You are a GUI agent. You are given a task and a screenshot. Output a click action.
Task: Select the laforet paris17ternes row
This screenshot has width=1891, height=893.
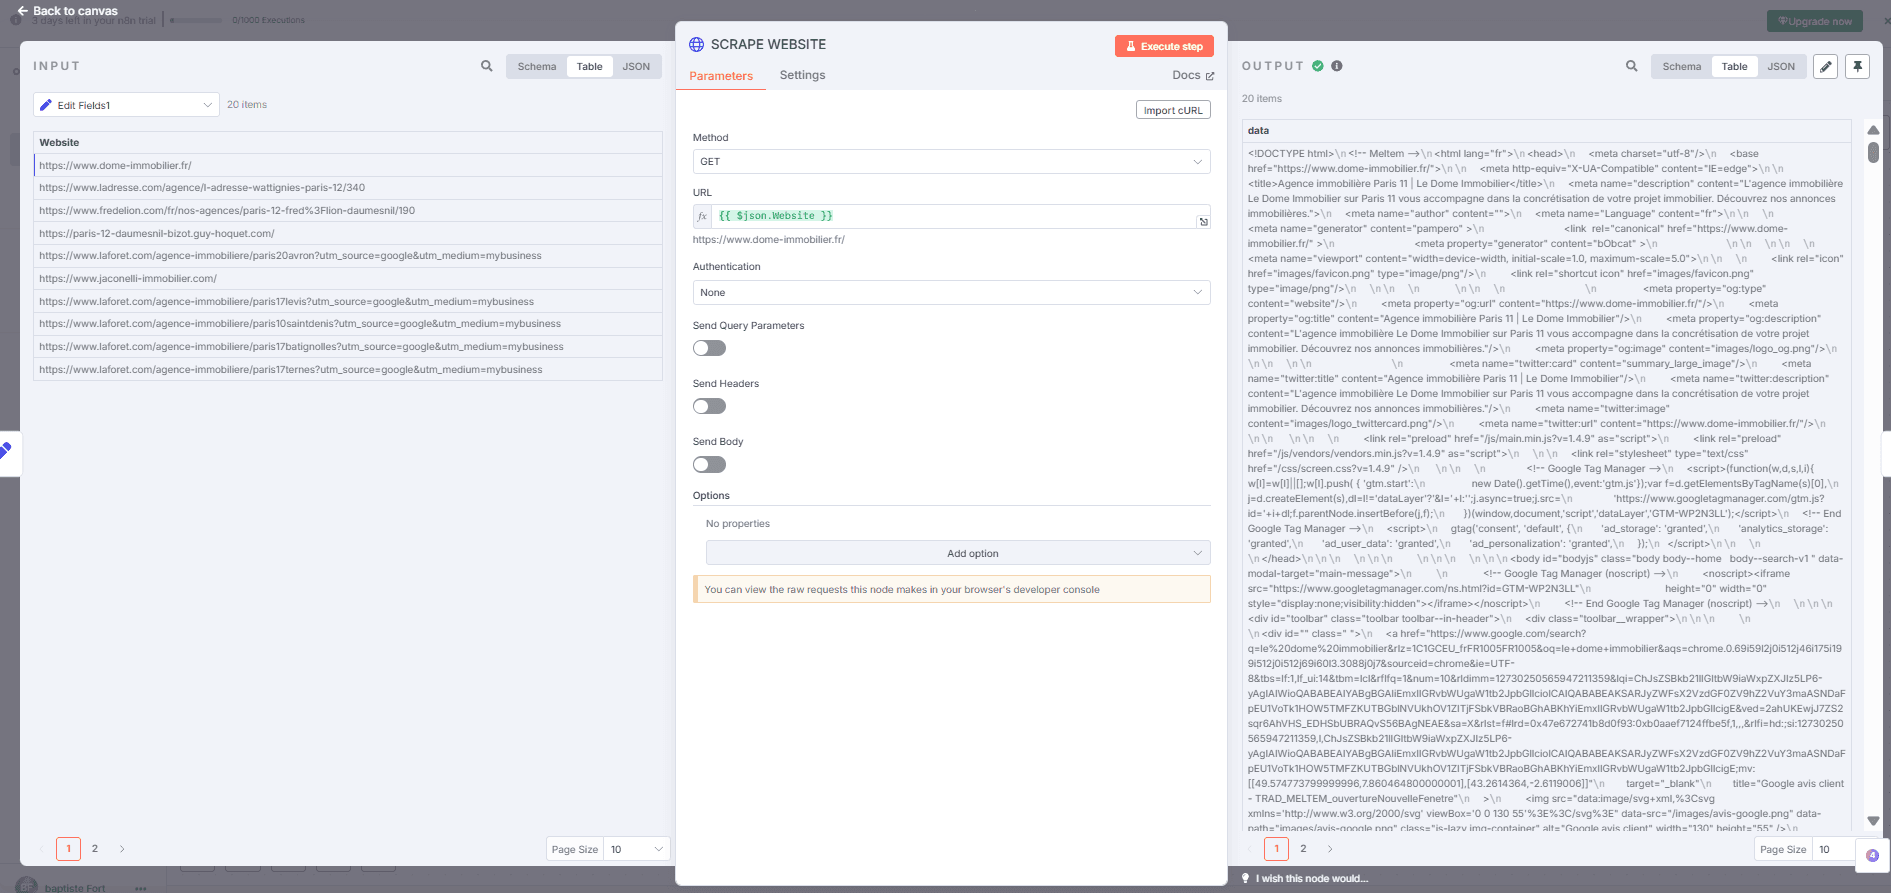point(348,369)
